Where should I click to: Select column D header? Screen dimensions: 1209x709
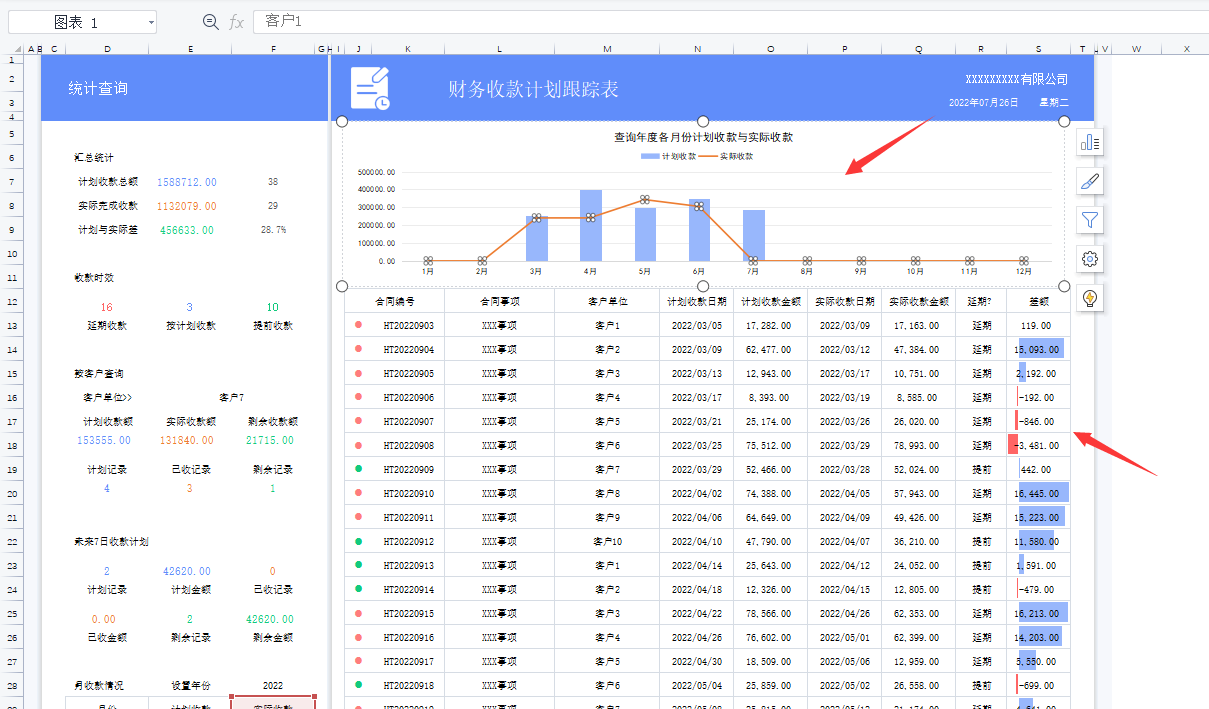click(107, 49)
